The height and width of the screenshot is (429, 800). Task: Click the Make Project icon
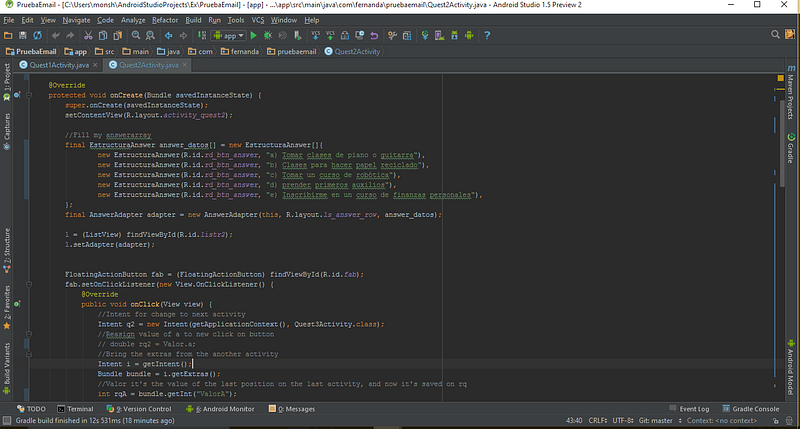(202, 35)
